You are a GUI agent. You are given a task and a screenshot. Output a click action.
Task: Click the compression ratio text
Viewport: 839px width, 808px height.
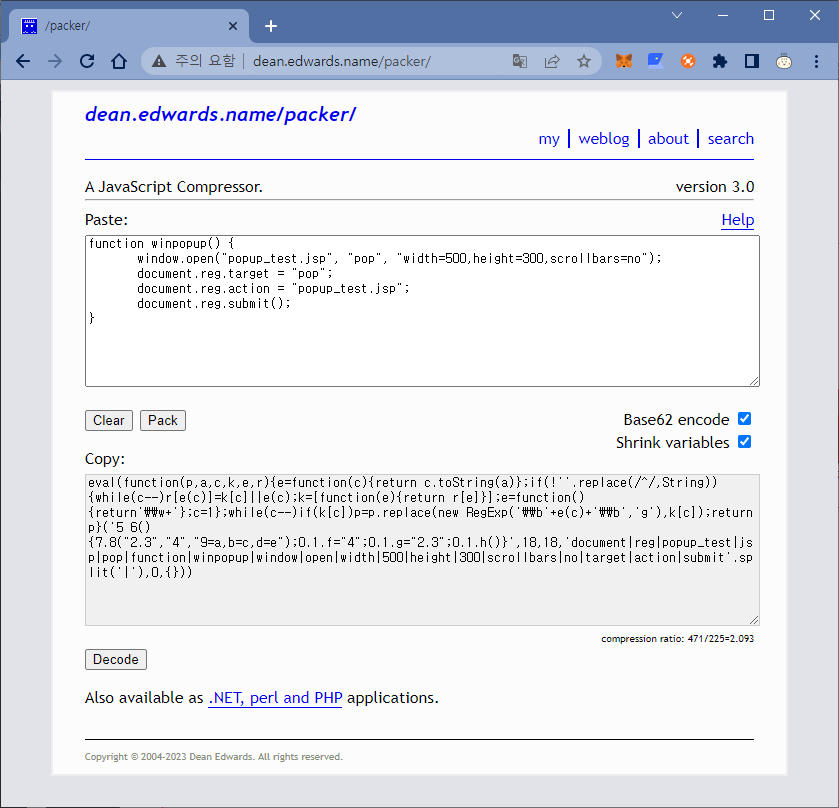point(677,639)
